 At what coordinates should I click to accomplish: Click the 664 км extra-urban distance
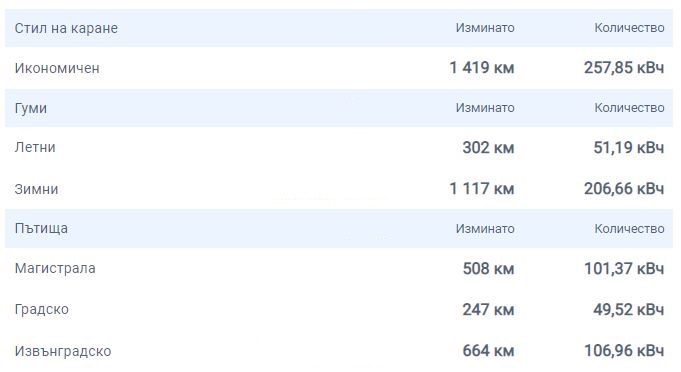tap(488, 351)
